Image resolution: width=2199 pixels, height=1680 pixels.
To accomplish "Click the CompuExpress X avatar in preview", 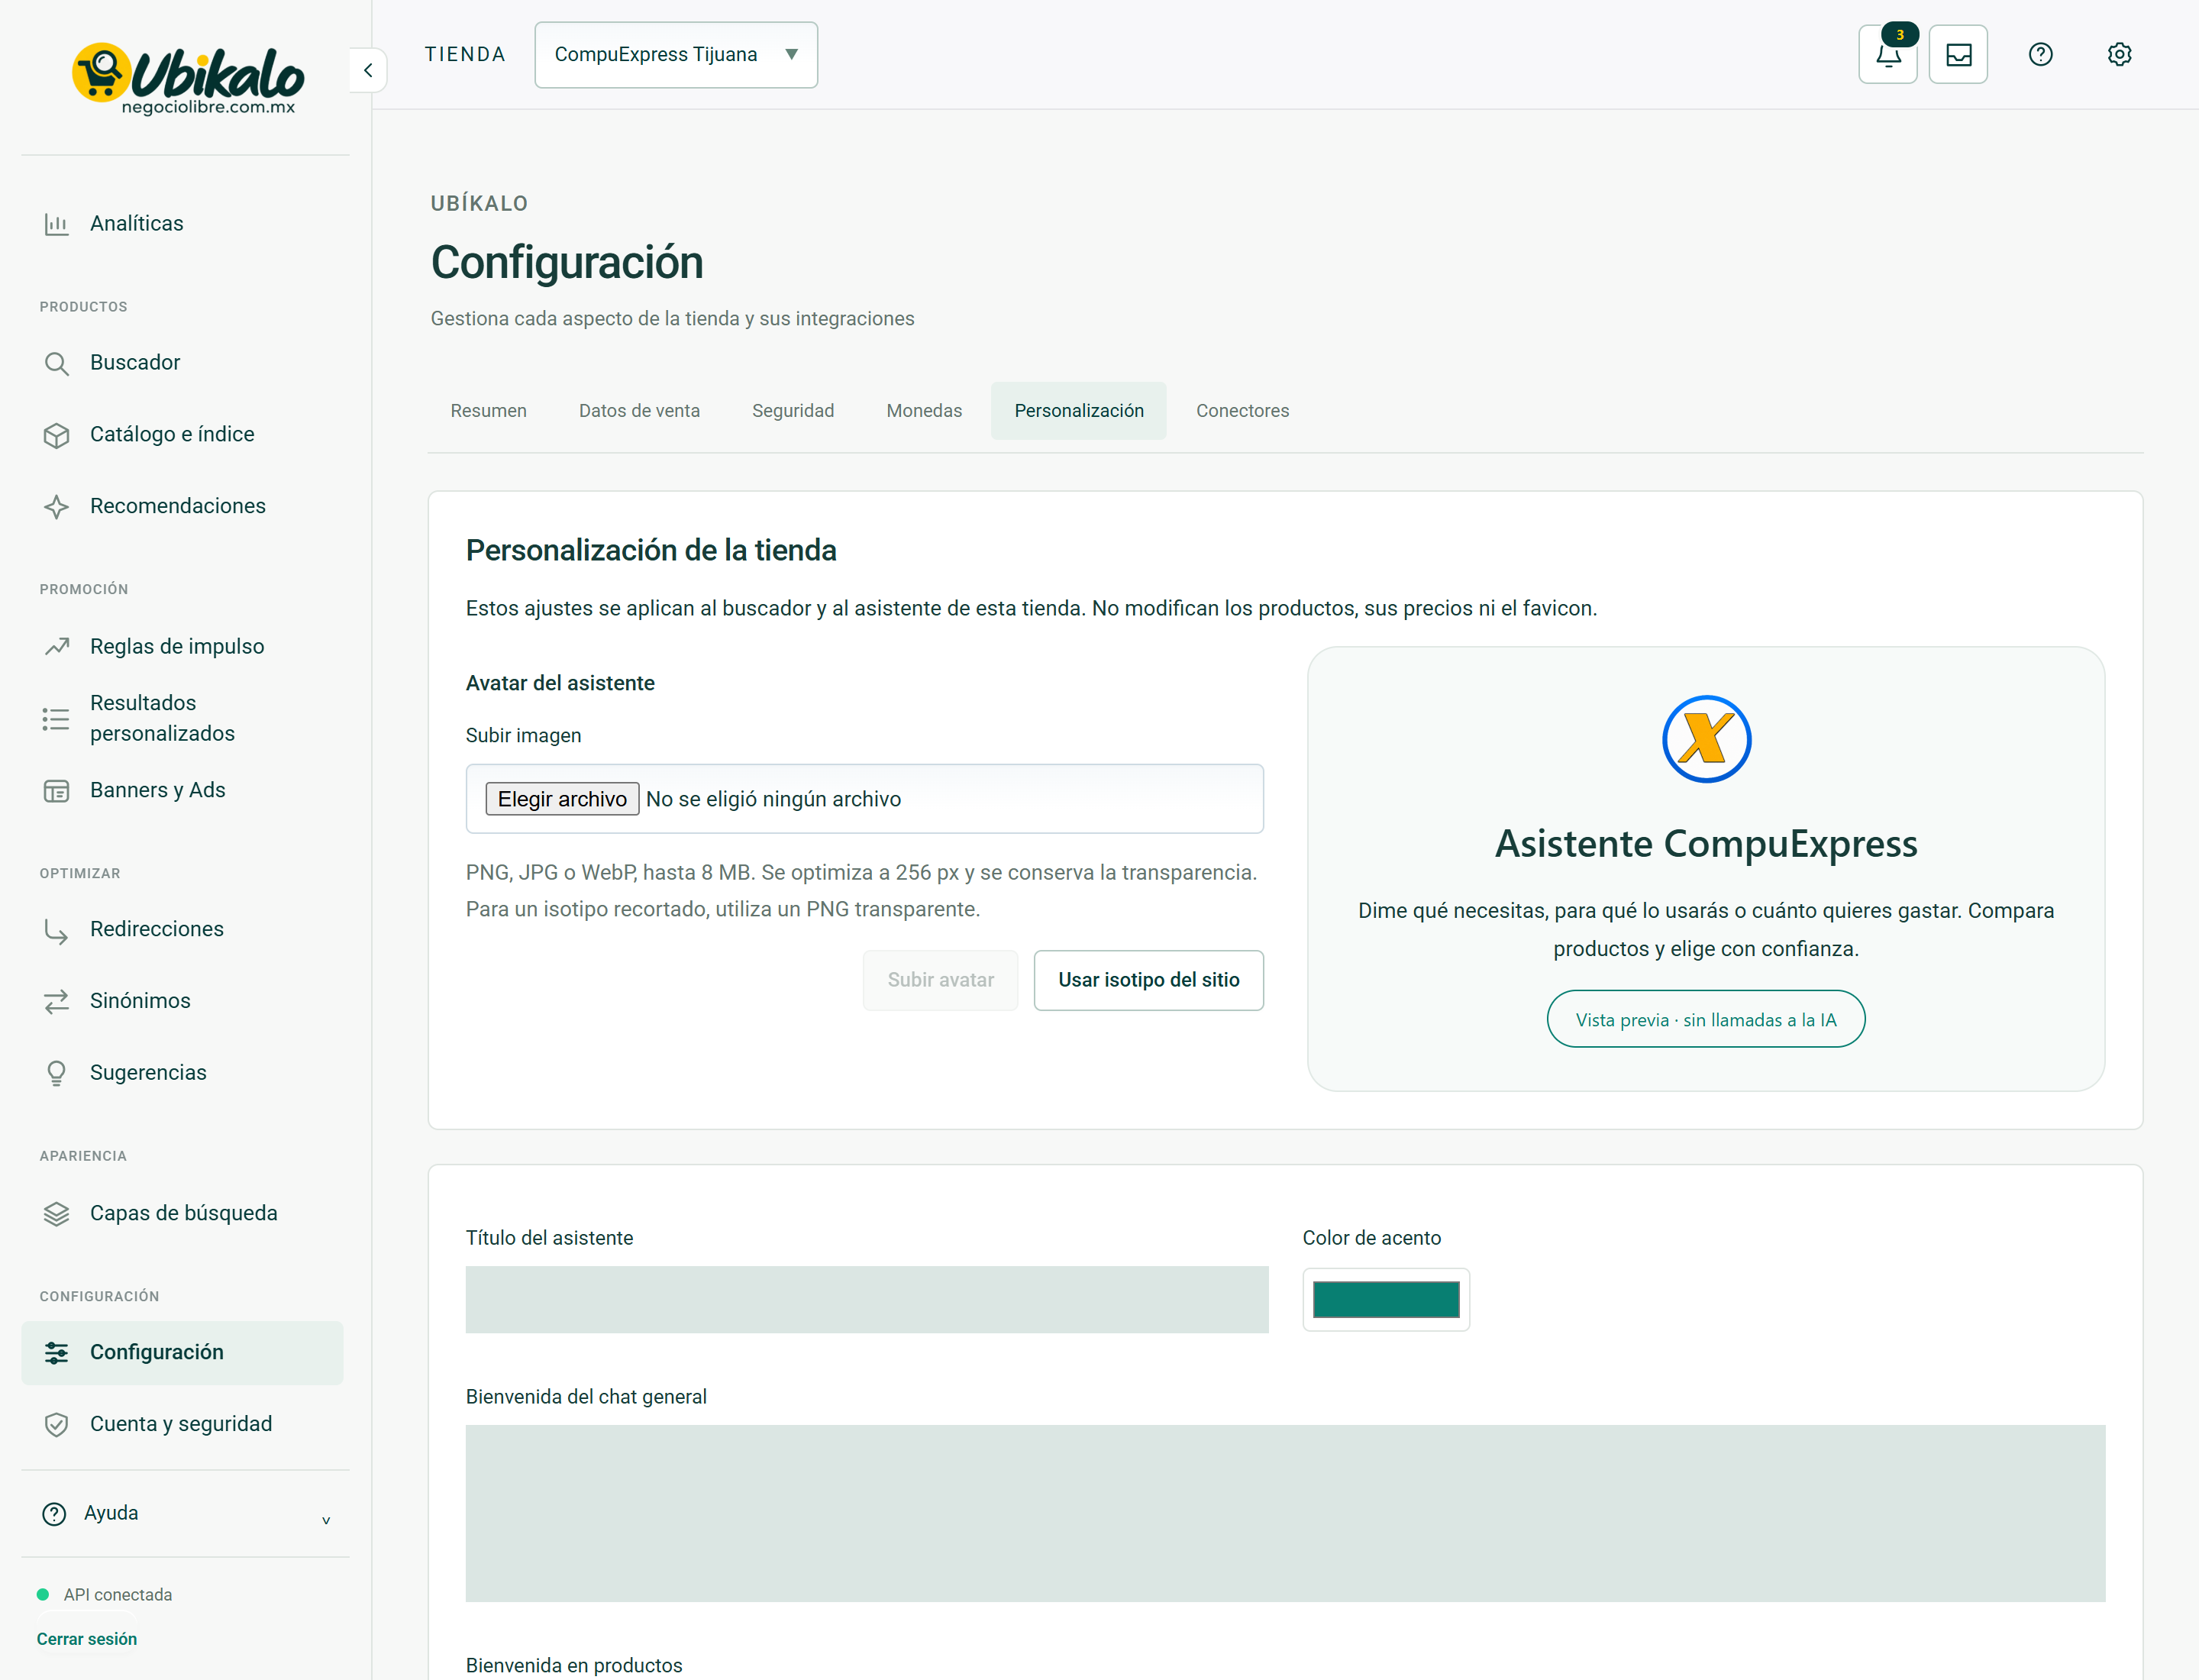I will pos(1706,739).
